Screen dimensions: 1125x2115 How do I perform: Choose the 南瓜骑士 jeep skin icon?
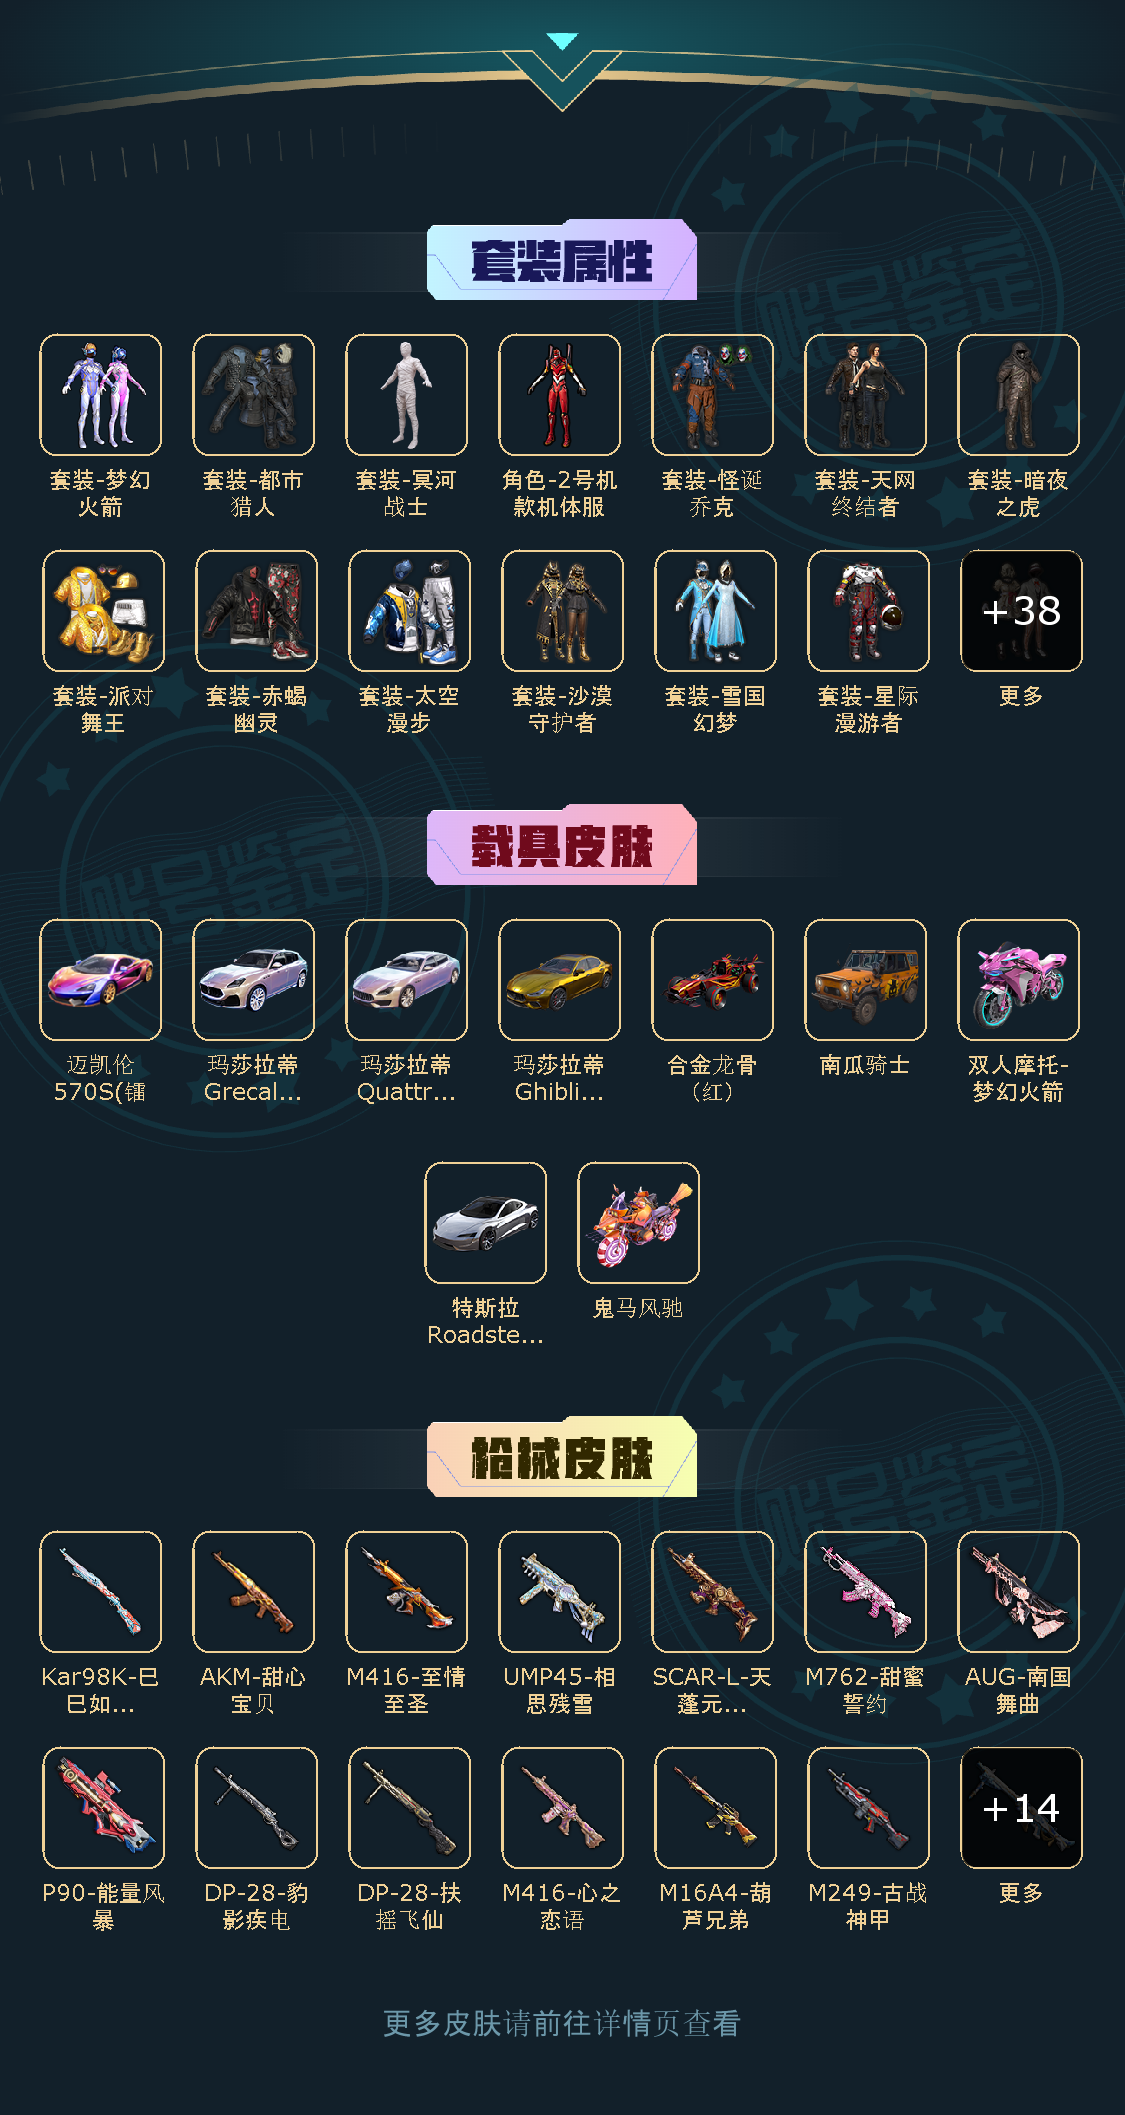[865, 980]
